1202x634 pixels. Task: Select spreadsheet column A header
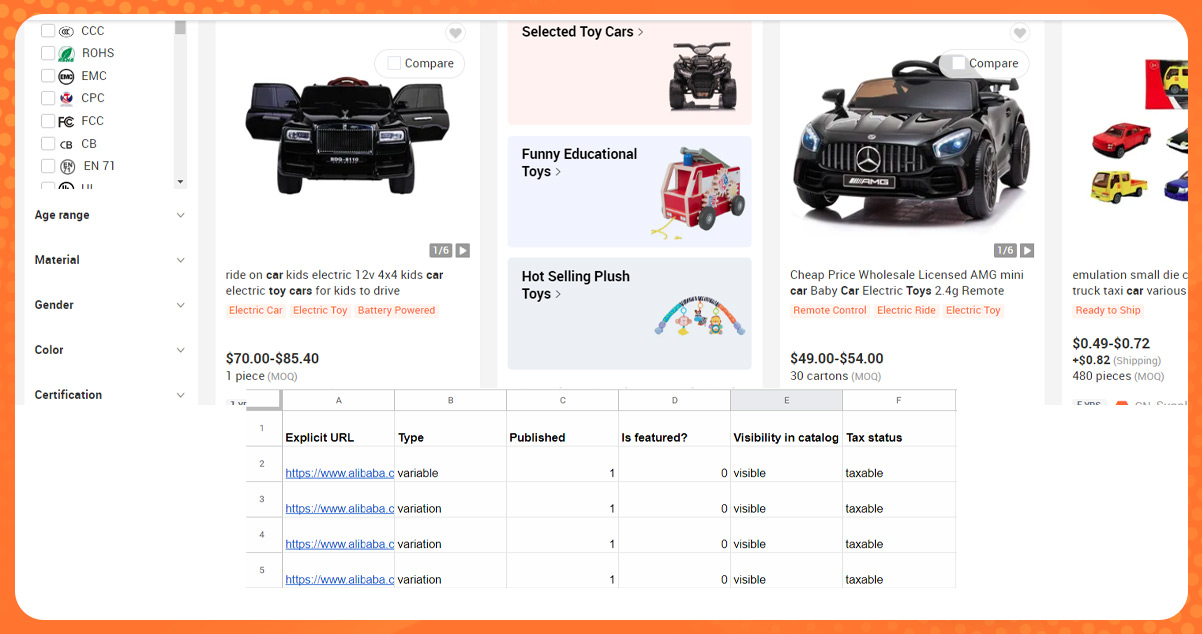pyautogui.click(x=339, y=400)
